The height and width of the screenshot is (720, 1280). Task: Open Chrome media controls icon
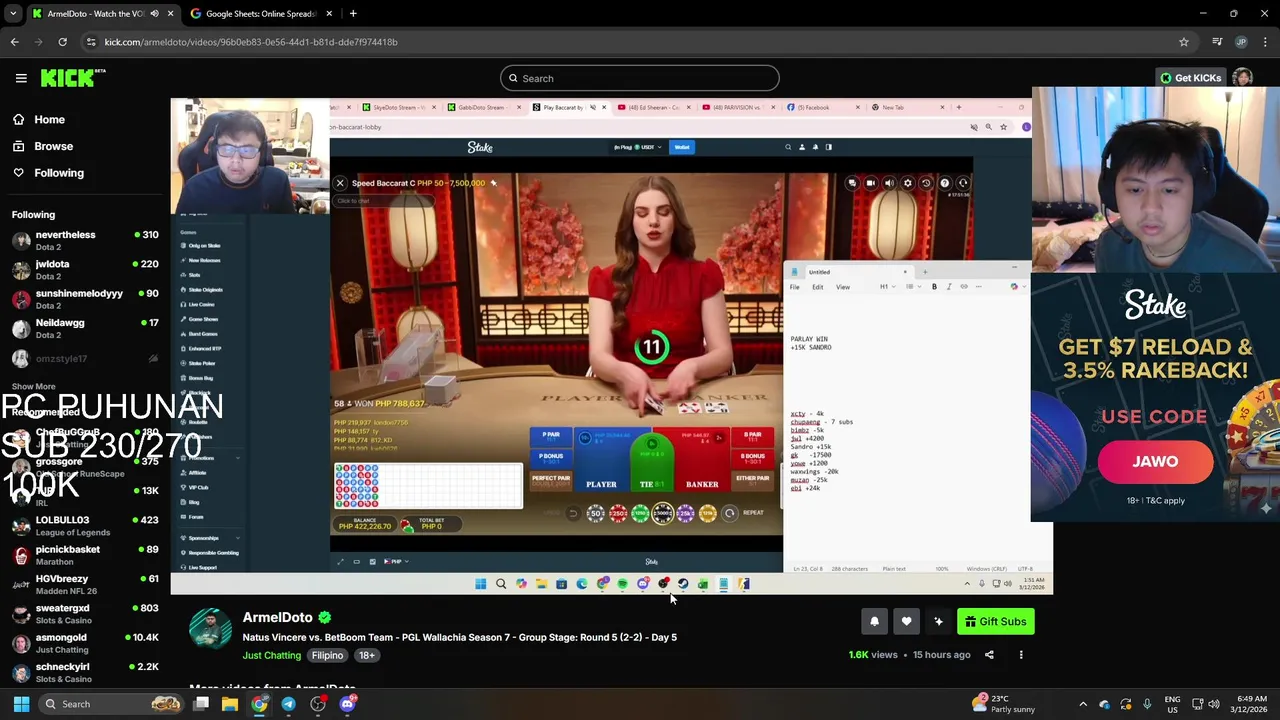coord(1217,42)
